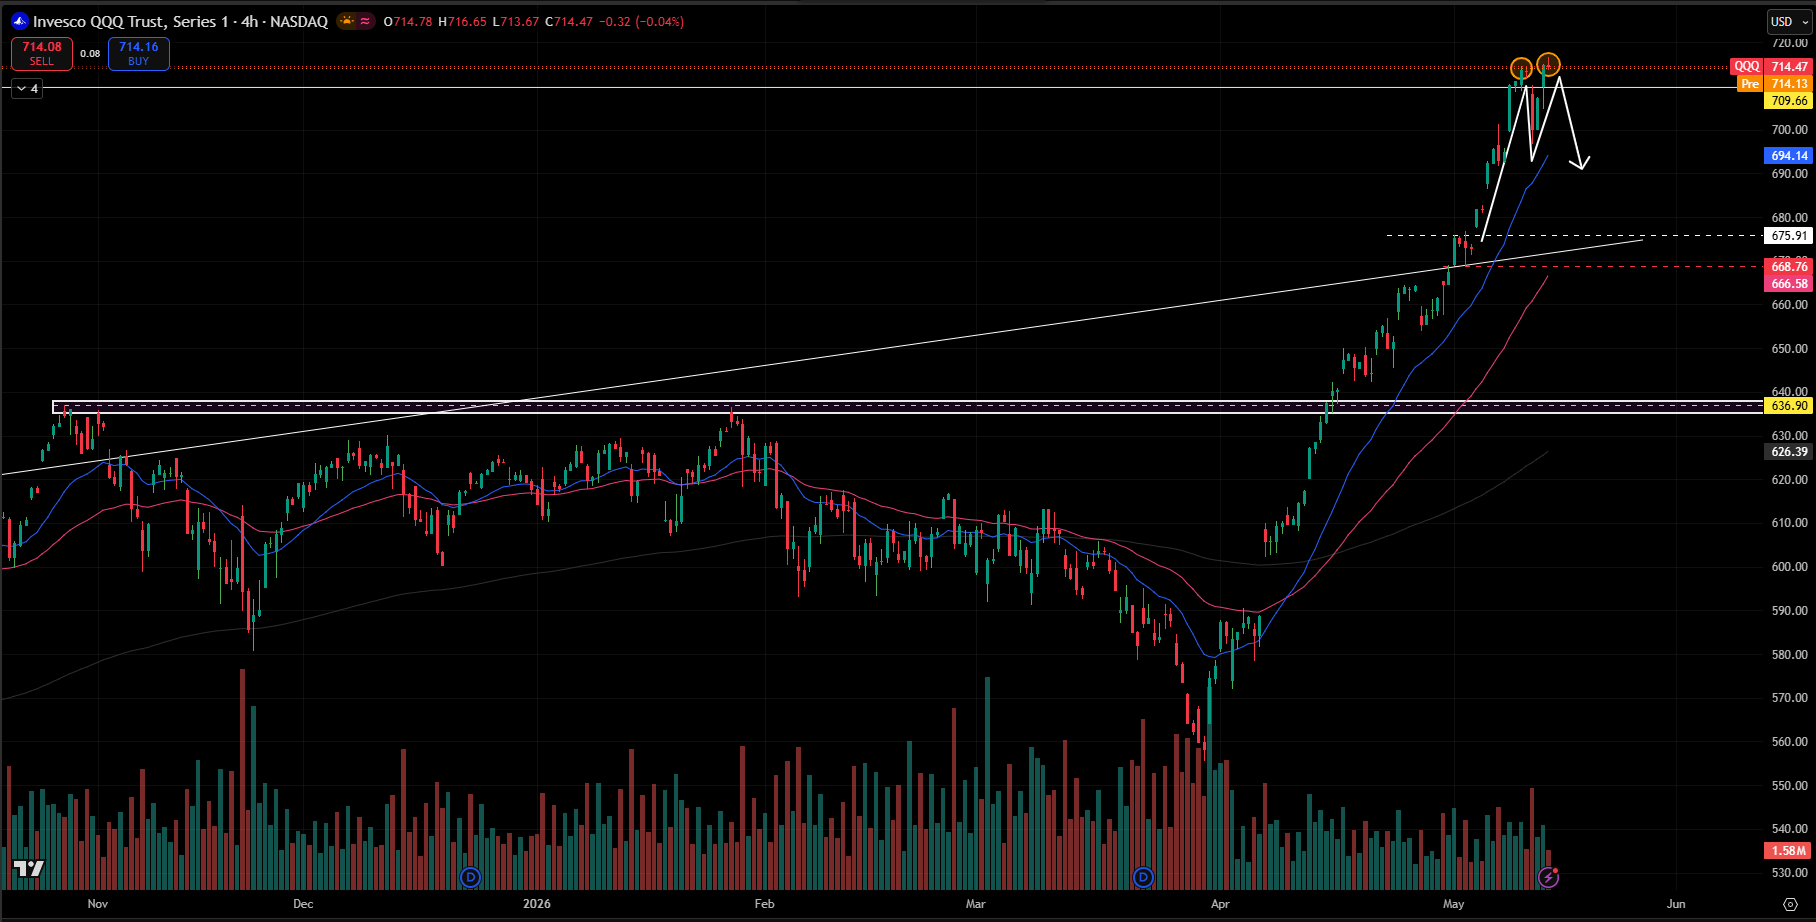Screen dimensions: 1816x922
Task: Click the 590.00 price scale label
Action: 1789,611
